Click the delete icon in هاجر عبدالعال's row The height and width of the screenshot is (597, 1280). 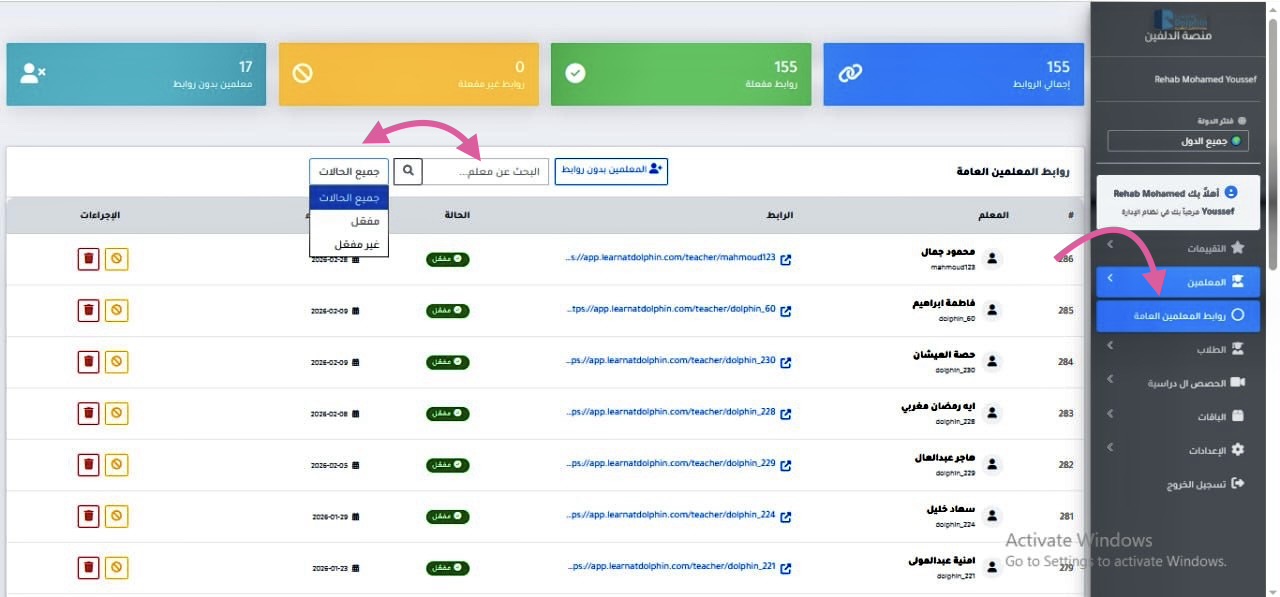pos(89,464)
